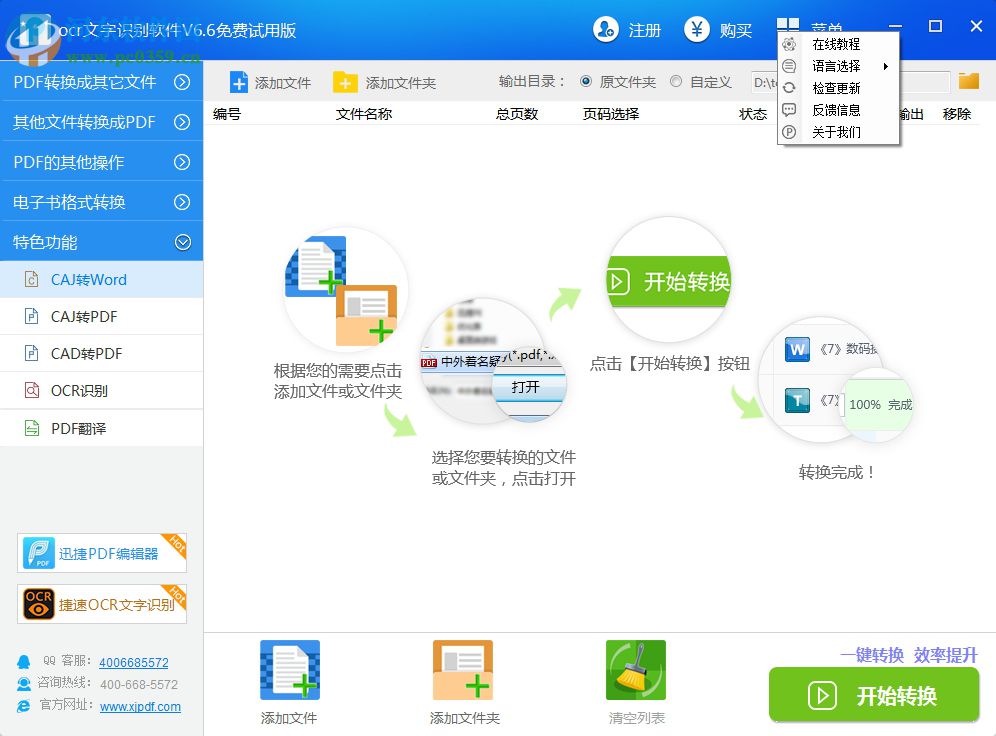996x736 pixels.
Task: Open the QQ number 4006685572 link
Action: pos(133,662)
